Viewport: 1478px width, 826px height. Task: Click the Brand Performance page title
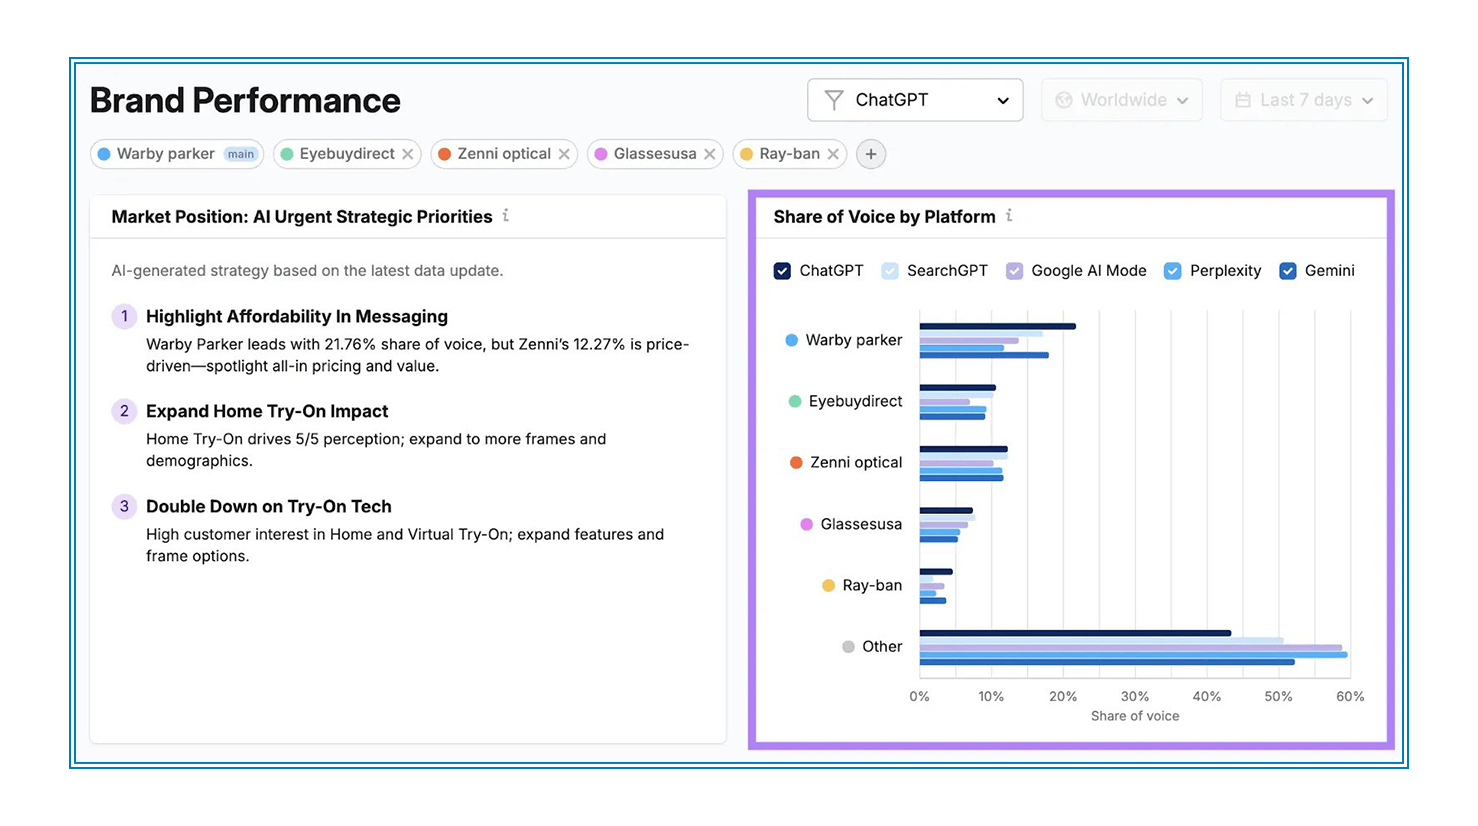pos(245,100)
